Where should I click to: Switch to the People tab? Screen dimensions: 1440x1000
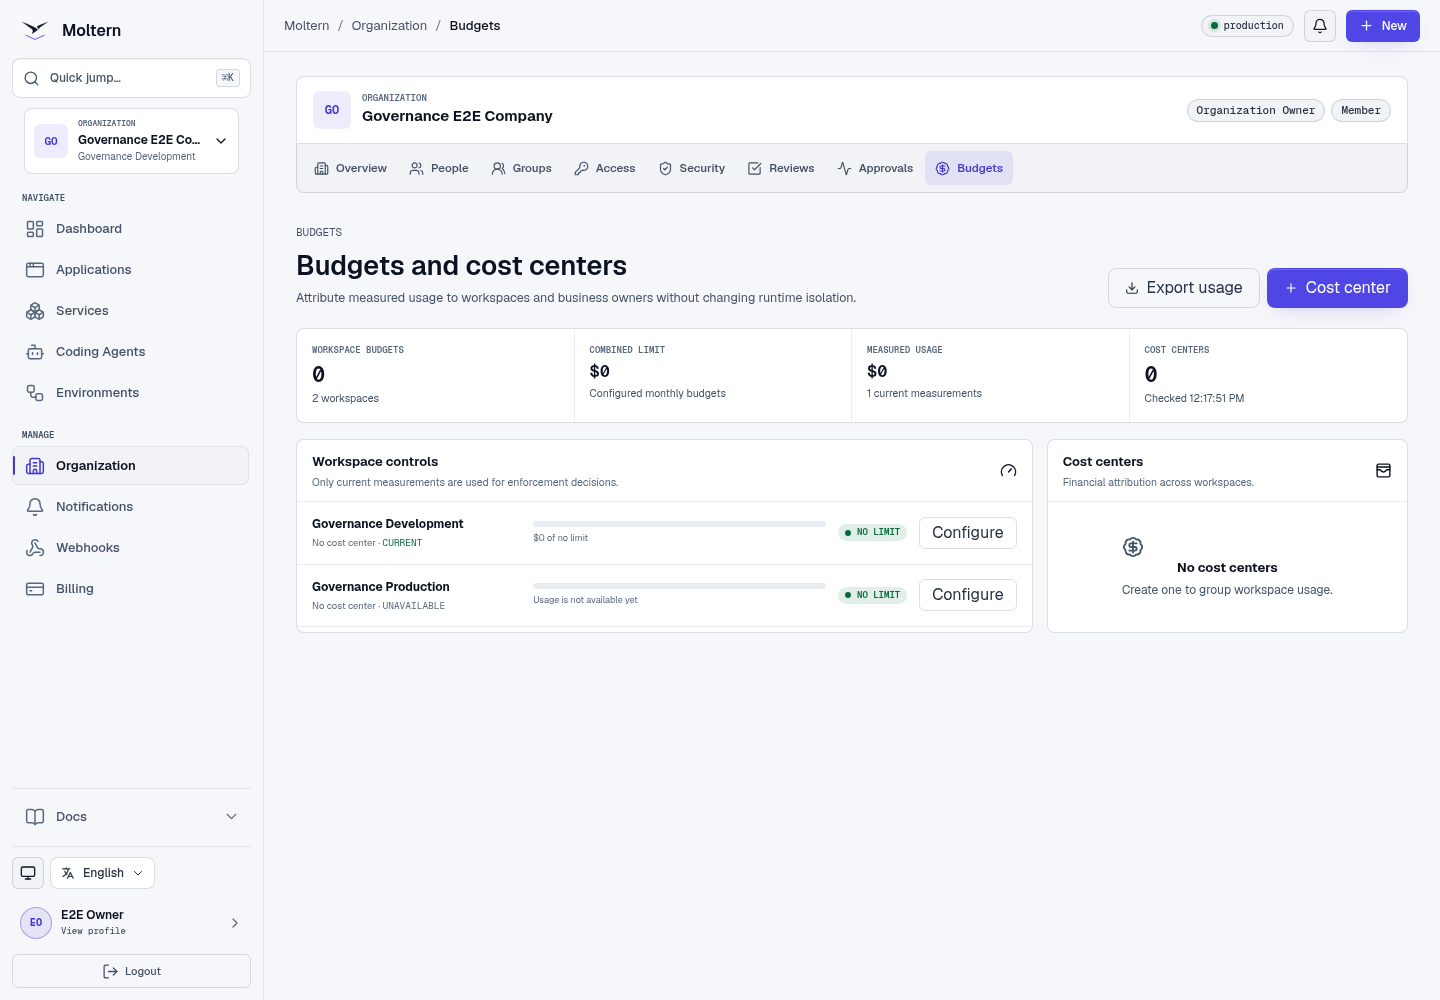(x=439, y=168)
